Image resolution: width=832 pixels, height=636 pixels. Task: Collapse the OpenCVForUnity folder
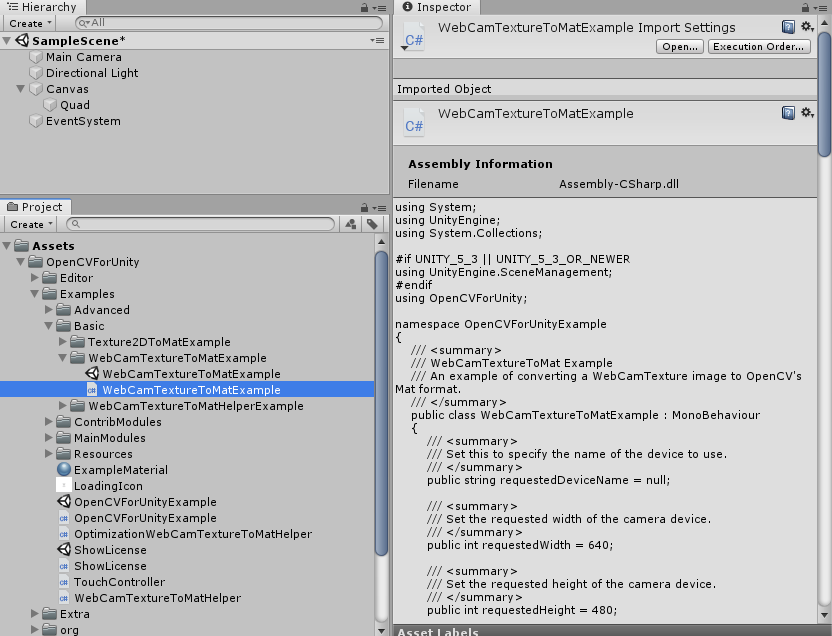tap(20, 262)
